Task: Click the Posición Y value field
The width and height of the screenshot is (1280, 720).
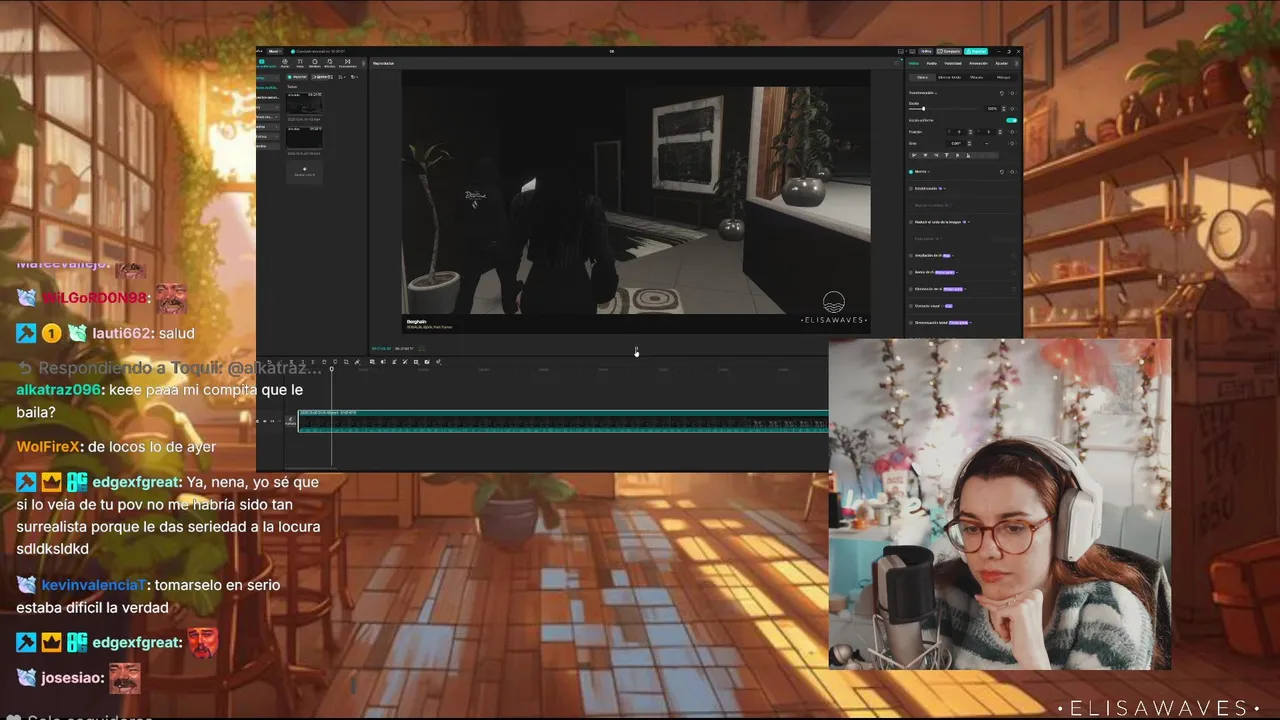Action: 988,132
